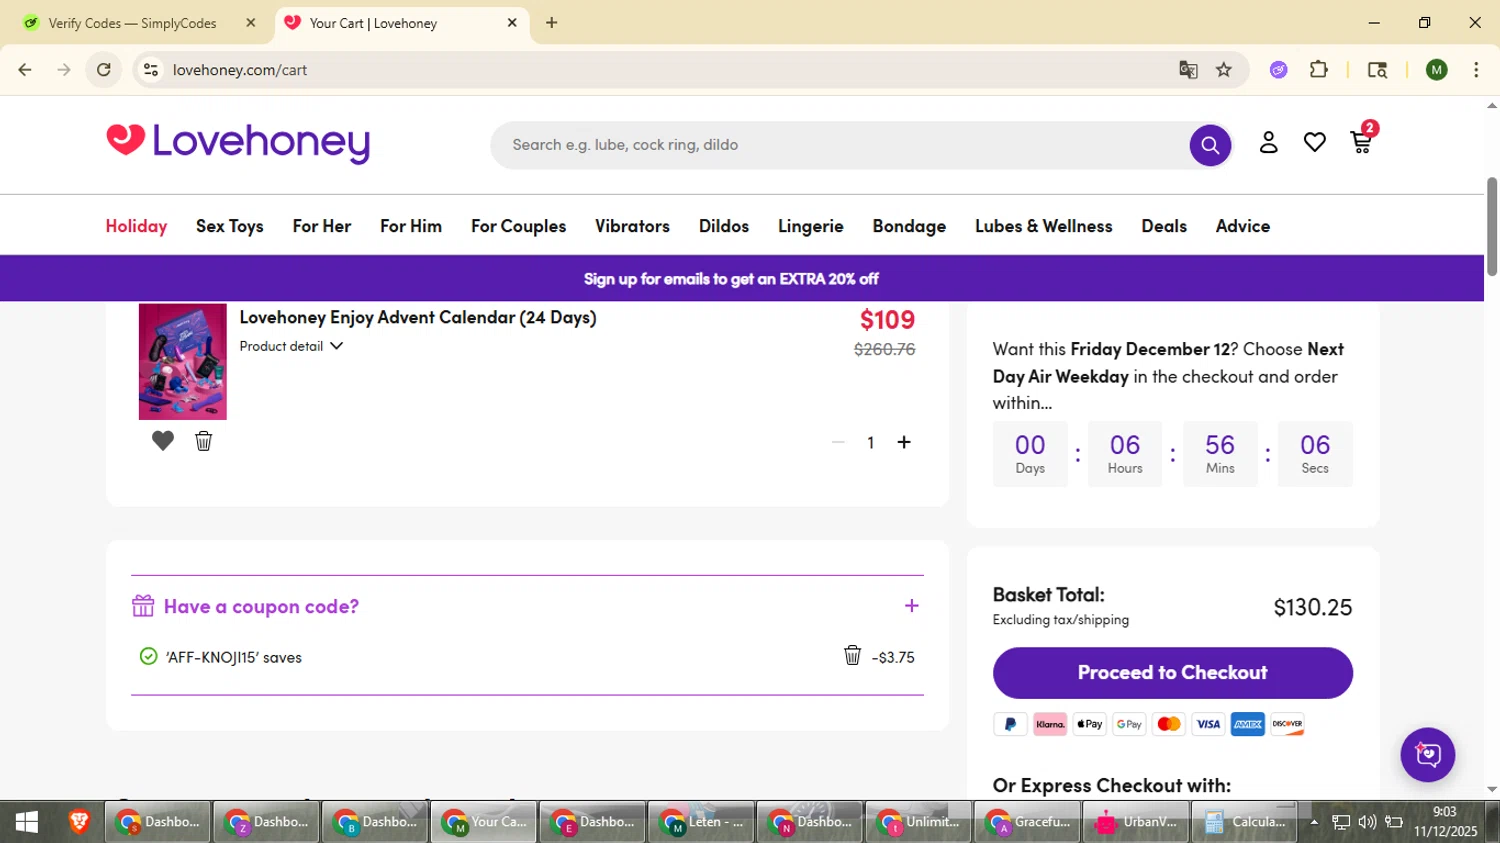1500x843 pixels.
Task: Open the For Her navigation menu
Action: point(322,226)
